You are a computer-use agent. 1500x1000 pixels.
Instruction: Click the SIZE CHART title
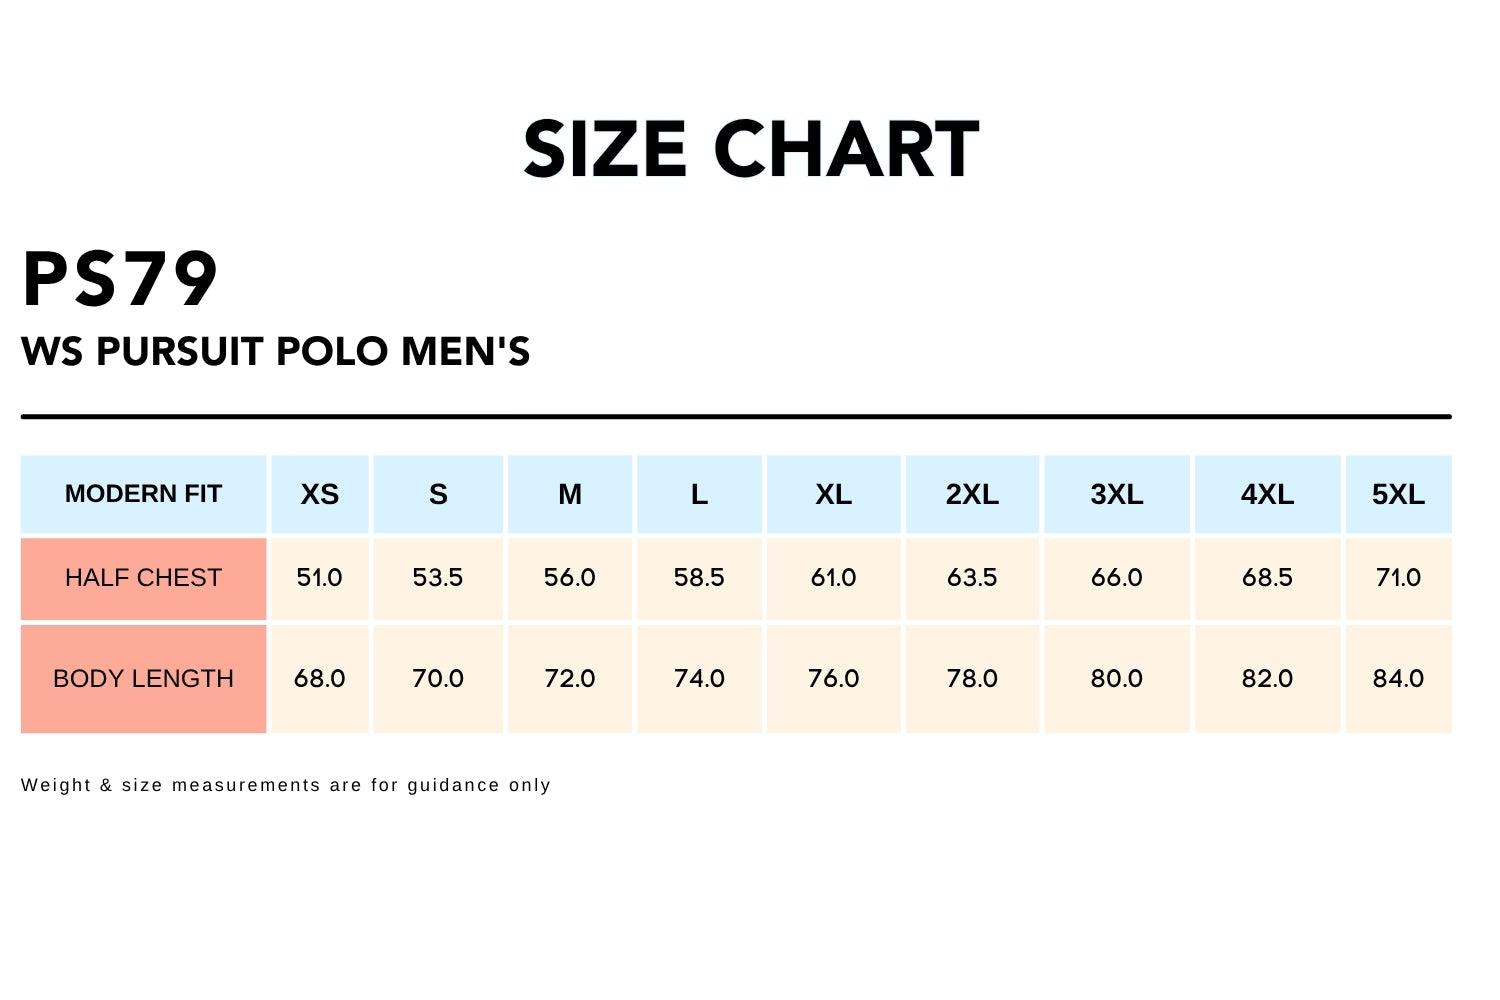751,150
